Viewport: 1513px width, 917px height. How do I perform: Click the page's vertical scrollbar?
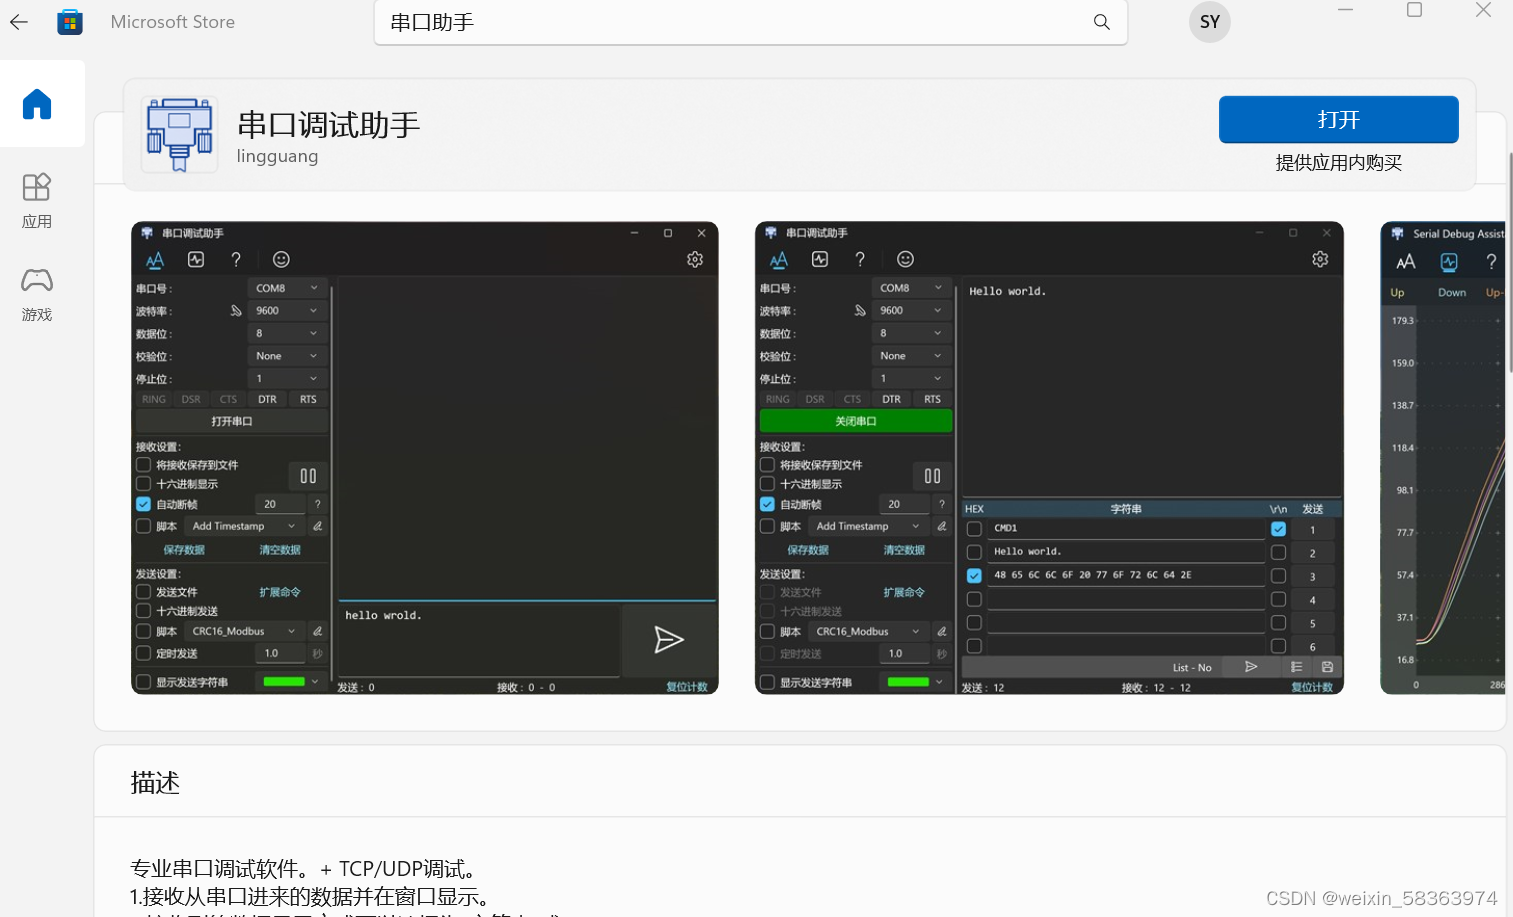(1509, 262)
